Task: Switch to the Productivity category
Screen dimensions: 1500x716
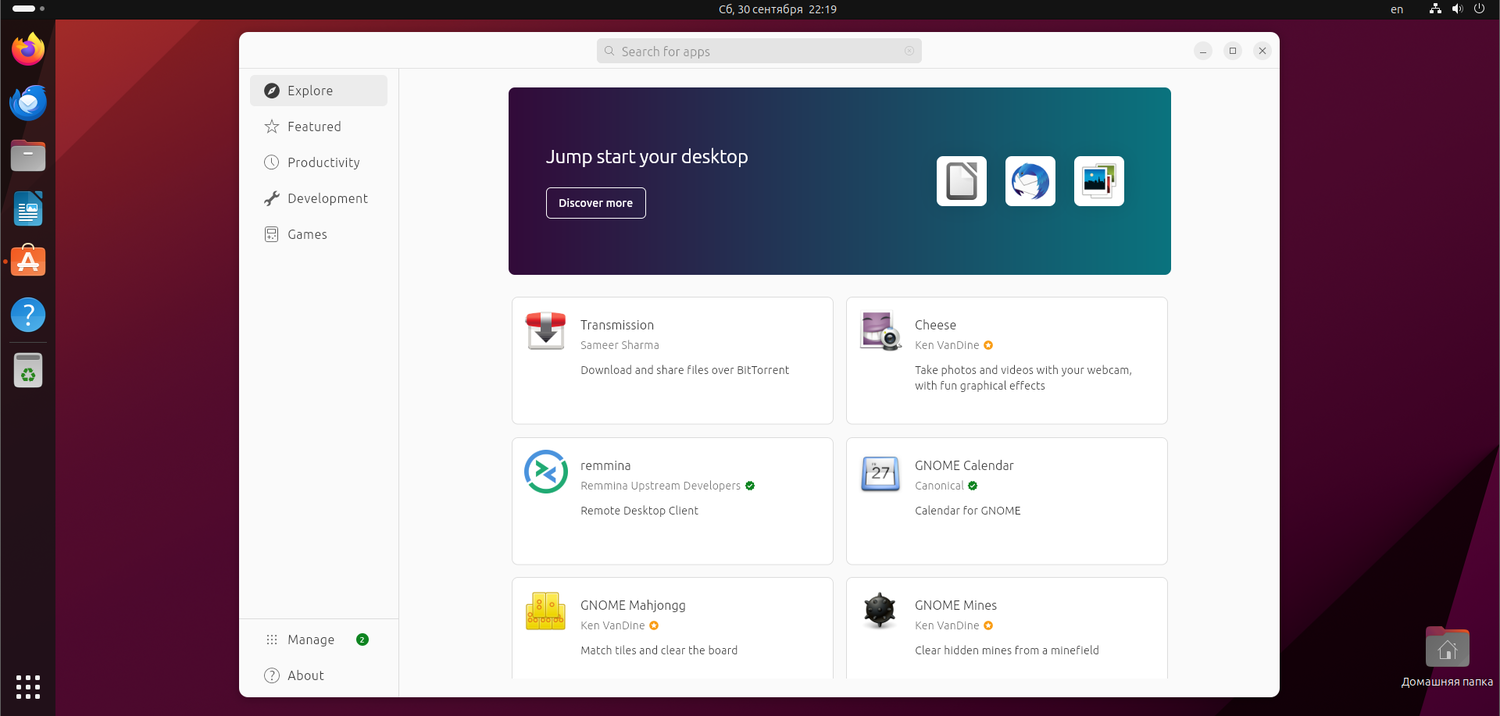Action: tap(318, 163)
